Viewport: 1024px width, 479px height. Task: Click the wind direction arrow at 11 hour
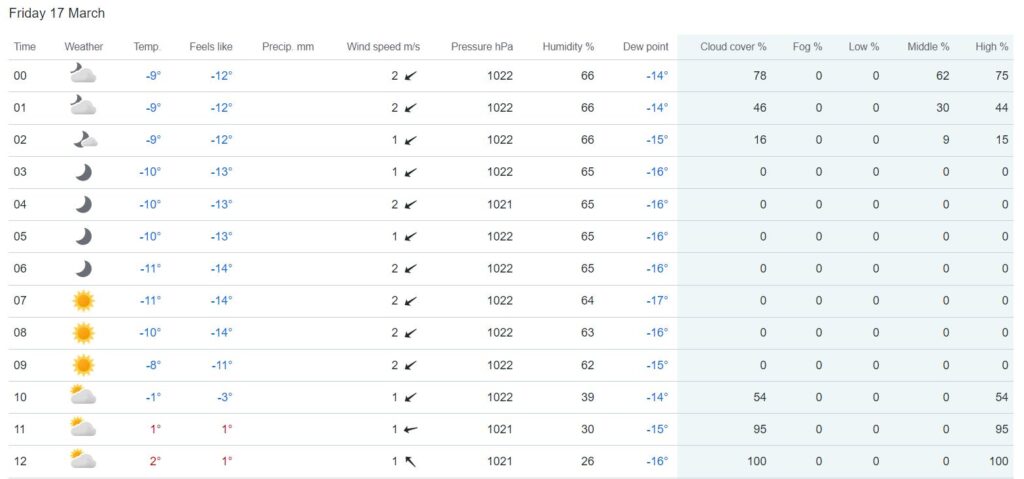410,429
